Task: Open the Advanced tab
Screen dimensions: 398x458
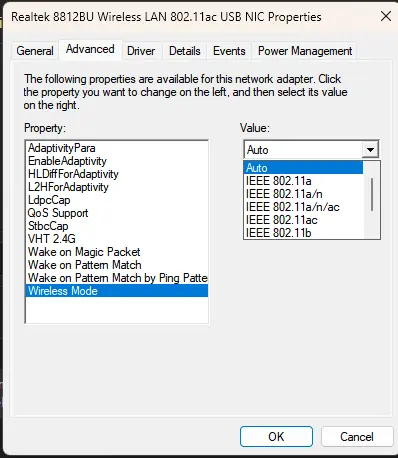Action: click(x=90, y=49)
